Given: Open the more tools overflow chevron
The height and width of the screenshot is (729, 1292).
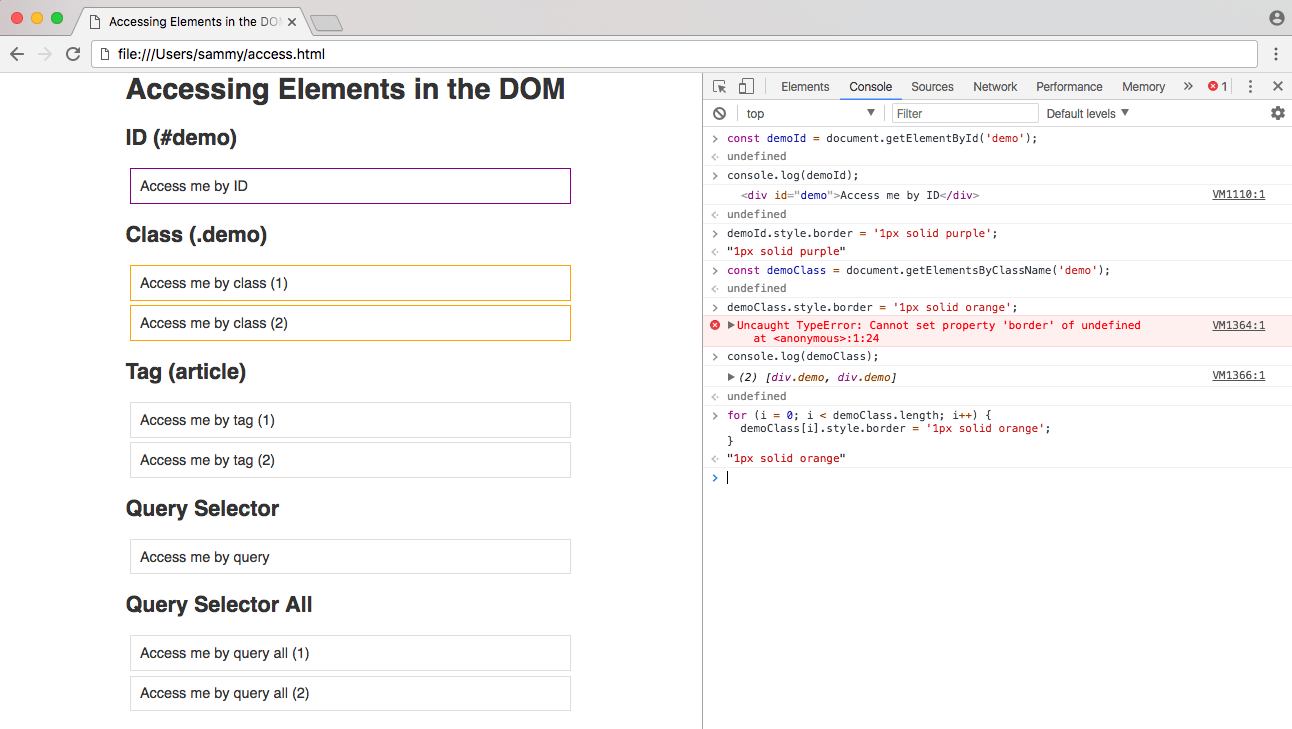Looking at the screenshot, I should click(1189, 86).
